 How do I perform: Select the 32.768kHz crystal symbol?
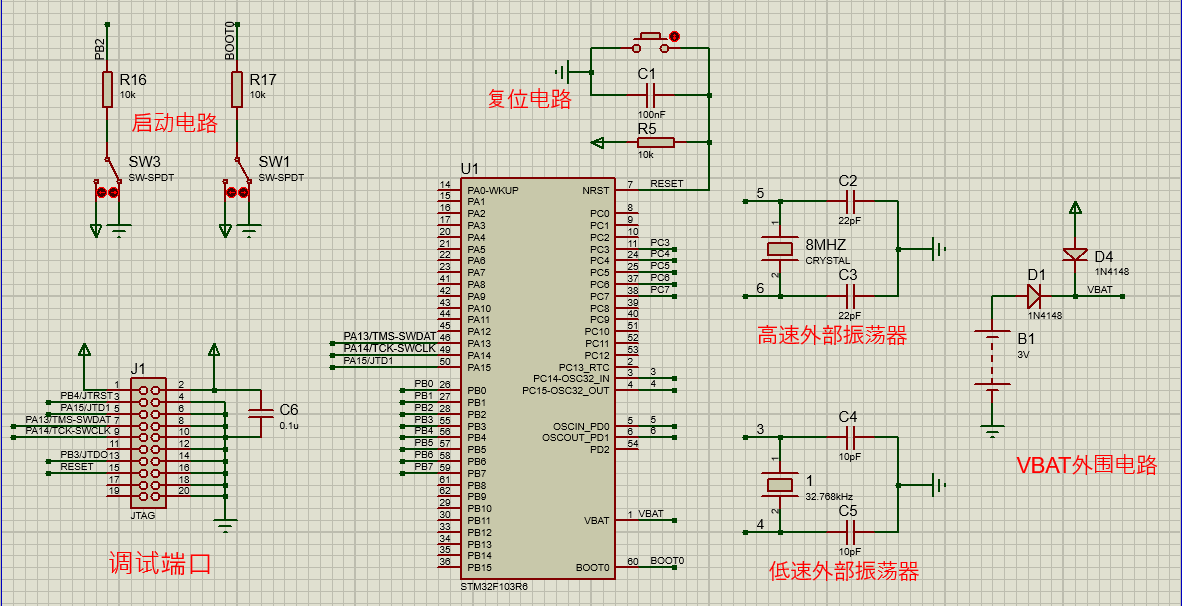780,485
